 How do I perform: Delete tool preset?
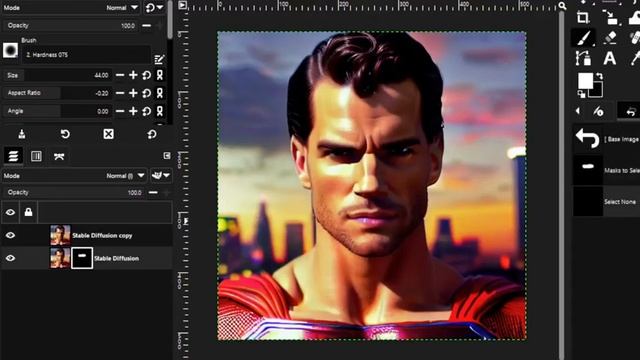tap(109, 134)
